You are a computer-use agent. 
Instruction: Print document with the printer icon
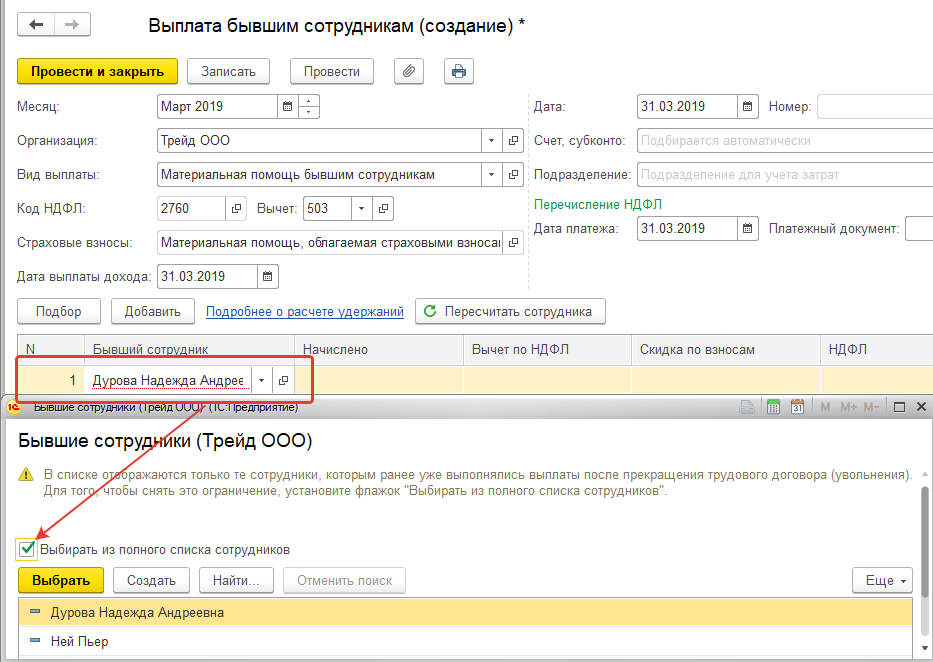pos(459,71)
